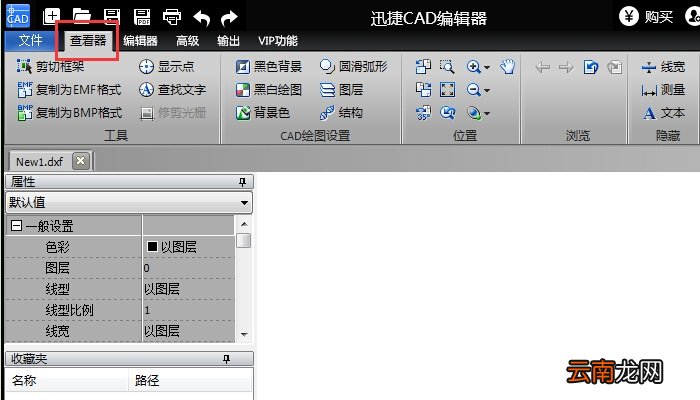Image resolution: width=700 pixels, height=400 pixels.
Task: Open the 默认值 dropdown
Action: (x=129, y=202)
